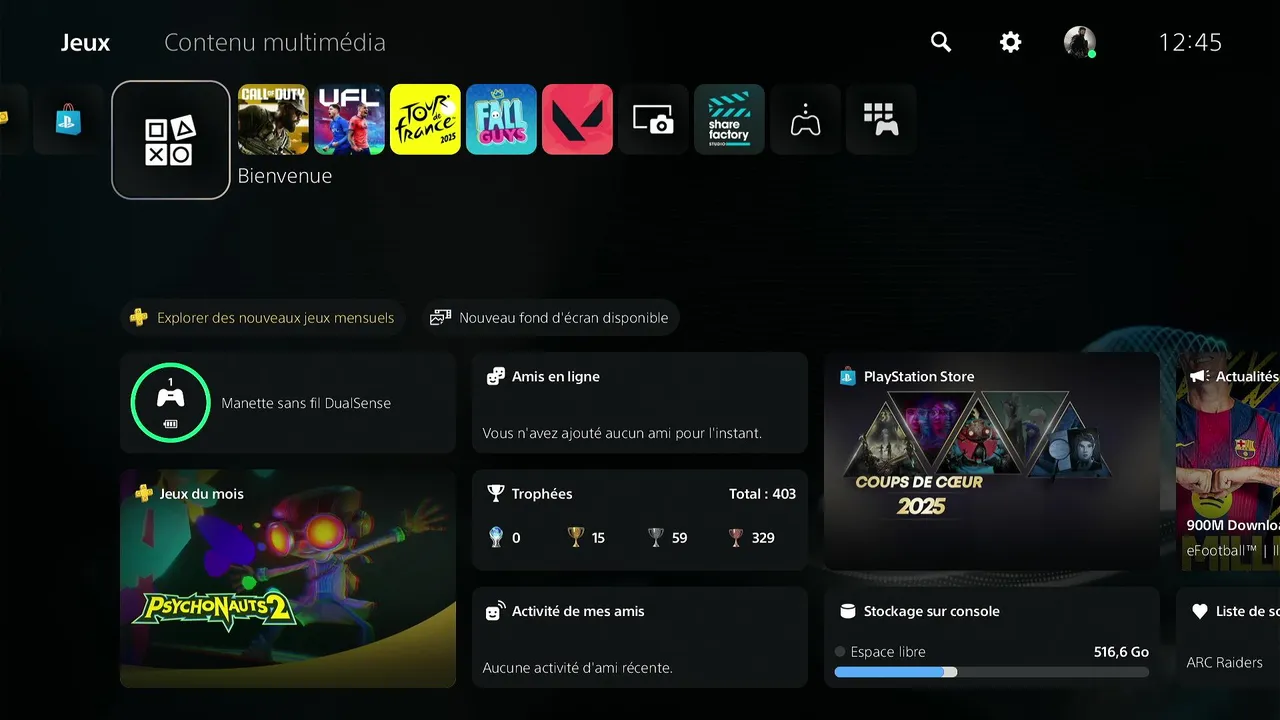Click the PlayStation Store card title

pyautogui.click(x=919, y=377)
